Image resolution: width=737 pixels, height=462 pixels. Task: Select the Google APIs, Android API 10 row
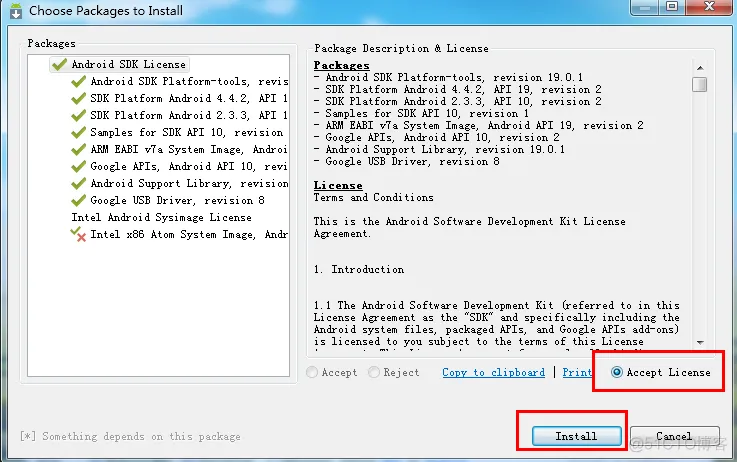[x=180, y=166]
